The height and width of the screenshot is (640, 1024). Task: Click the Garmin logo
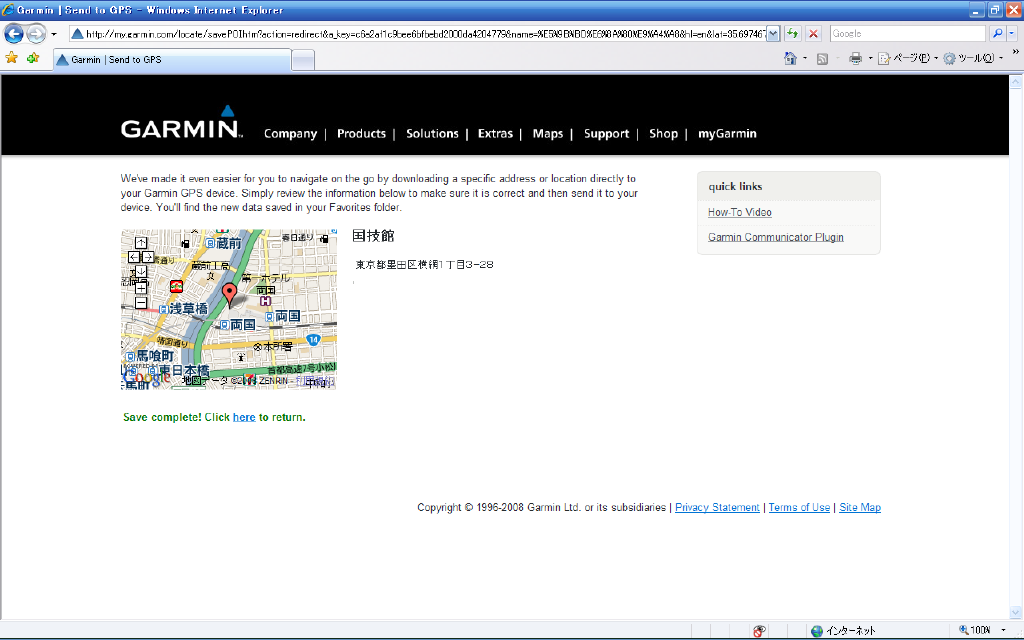click(x=182, y=122)
